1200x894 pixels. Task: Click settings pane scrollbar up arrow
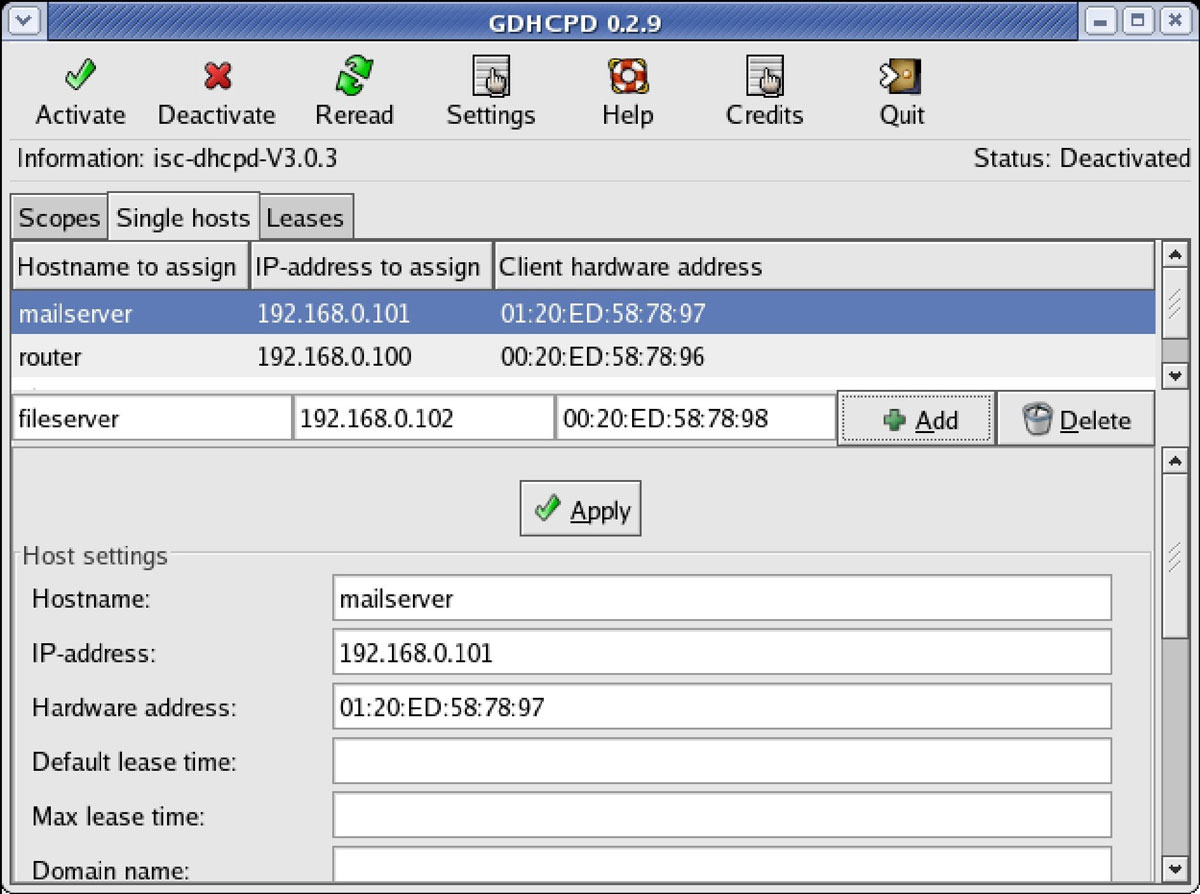click(1175, 460)
